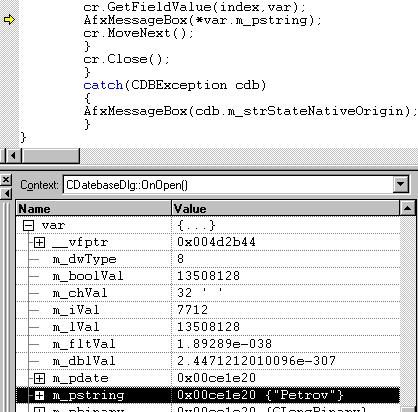Select the m_chVal row
The height and width of the screenshot is (412, 418).
pos(208,293)
